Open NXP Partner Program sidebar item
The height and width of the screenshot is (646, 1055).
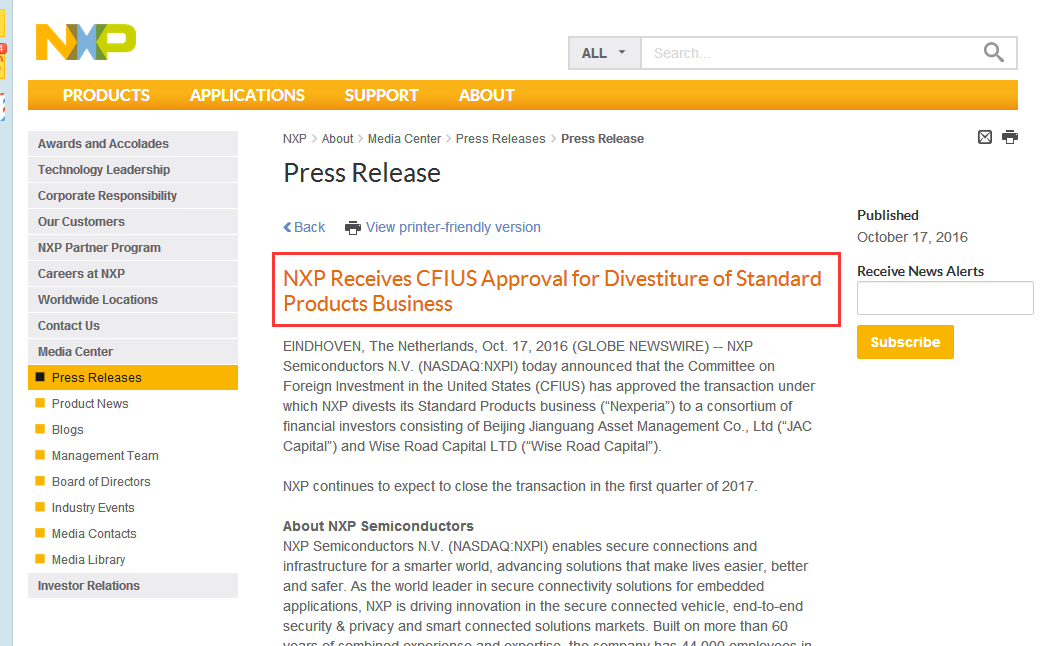133,248
